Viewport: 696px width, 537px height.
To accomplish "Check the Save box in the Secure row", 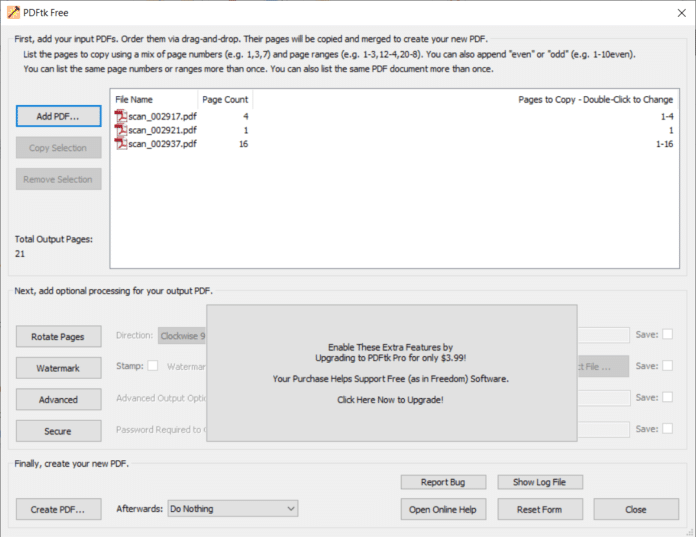I will (x=667, y=429).
